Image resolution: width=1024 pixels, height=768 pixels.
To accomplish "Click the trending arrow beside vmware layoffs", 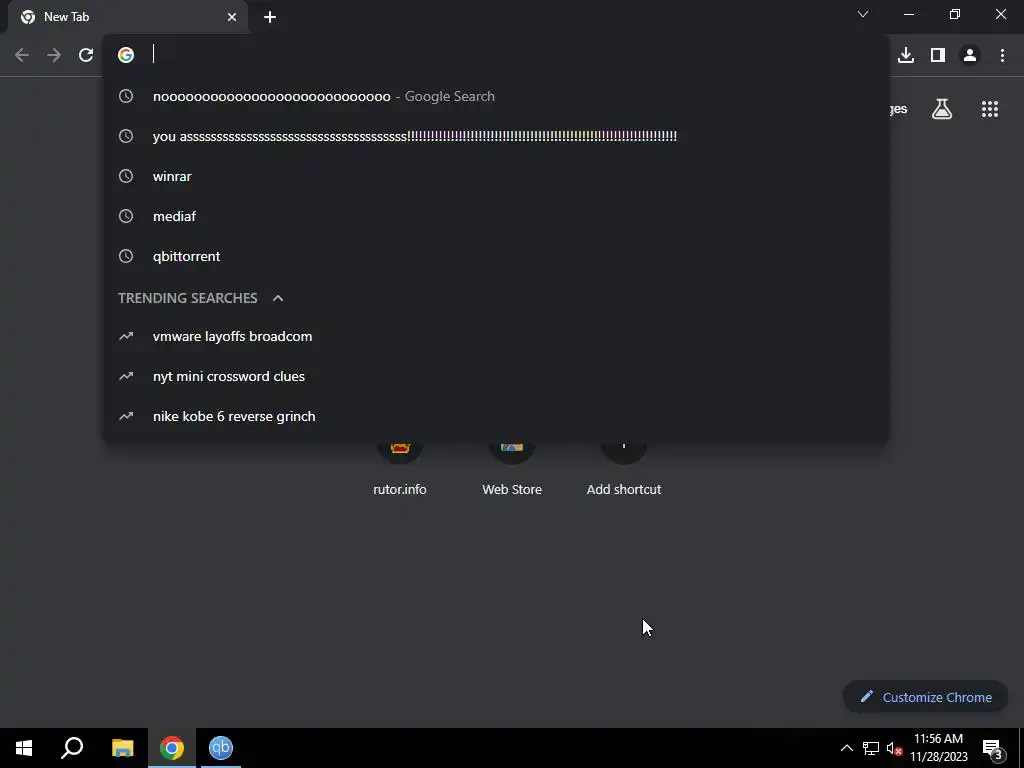I will click(126, 336).
